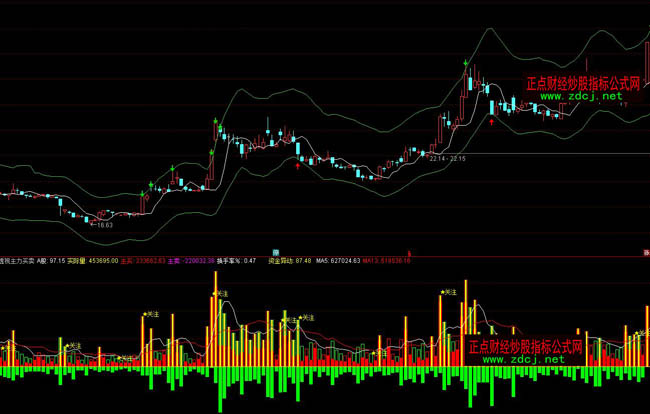This screenshot has height=414, width=650.
Task: Click the green down arrow at the price peak
Action: [x=465, y=64]
